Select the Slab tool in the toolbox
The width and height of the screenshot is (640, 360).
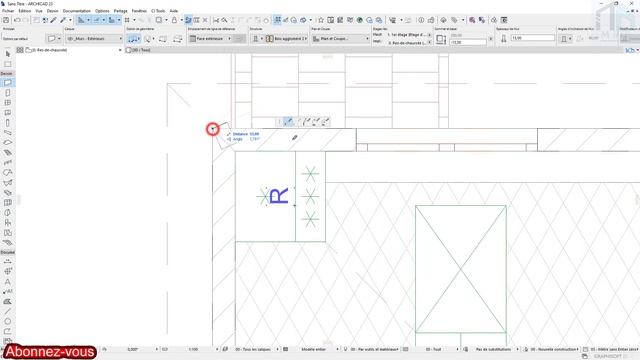[8, 142]
